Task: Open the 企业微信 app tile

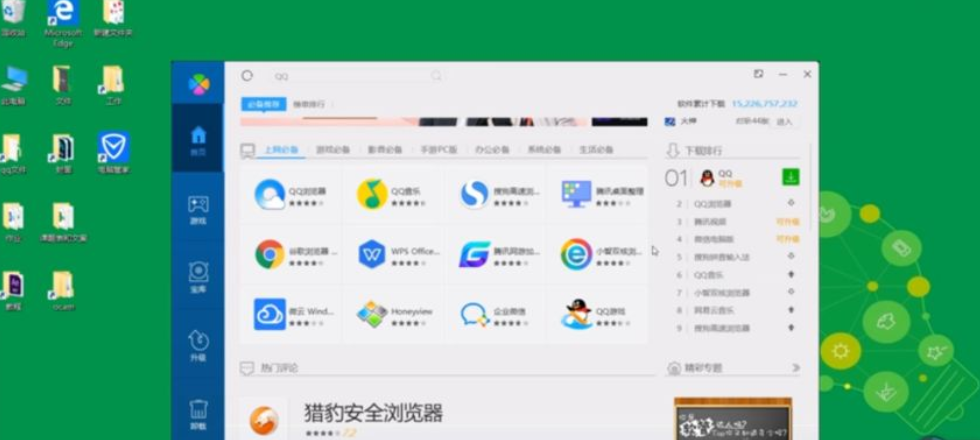Action: point(496,314)
